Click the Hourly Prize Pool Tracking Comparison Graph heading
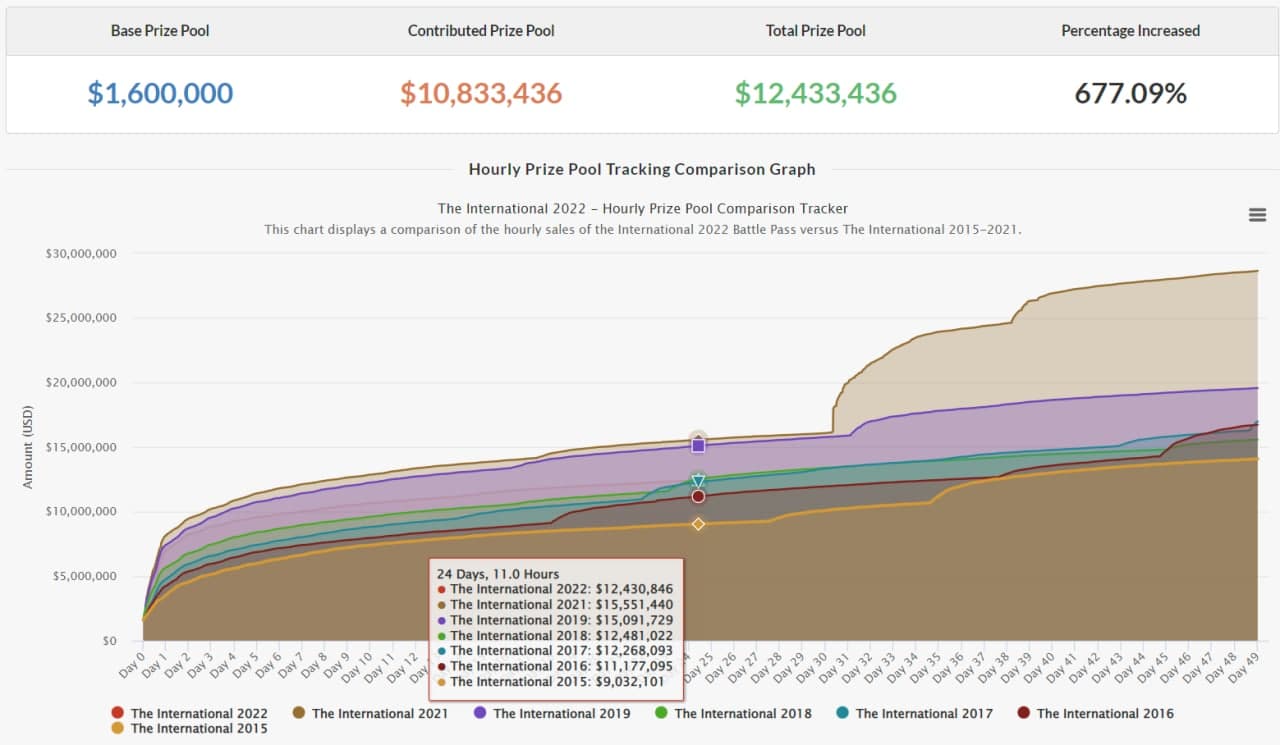 pyautogui.click(x=642, y=169)
